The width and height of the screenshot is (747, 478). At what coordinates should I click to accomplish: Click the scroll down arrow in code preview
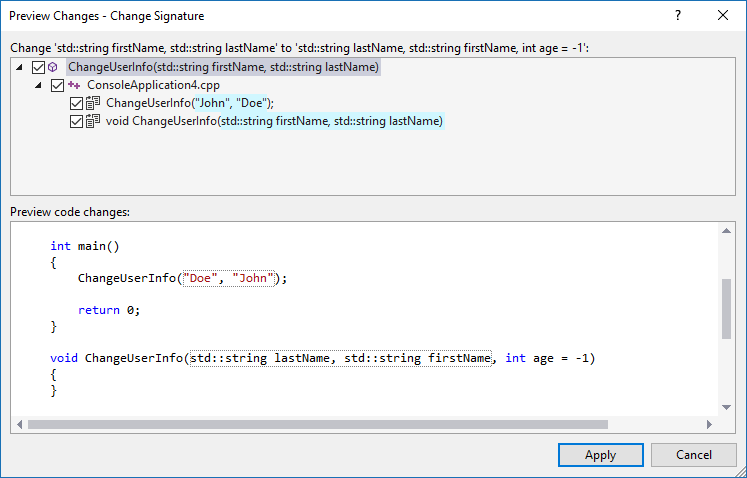pyautogui.click(x=726, y=407)
